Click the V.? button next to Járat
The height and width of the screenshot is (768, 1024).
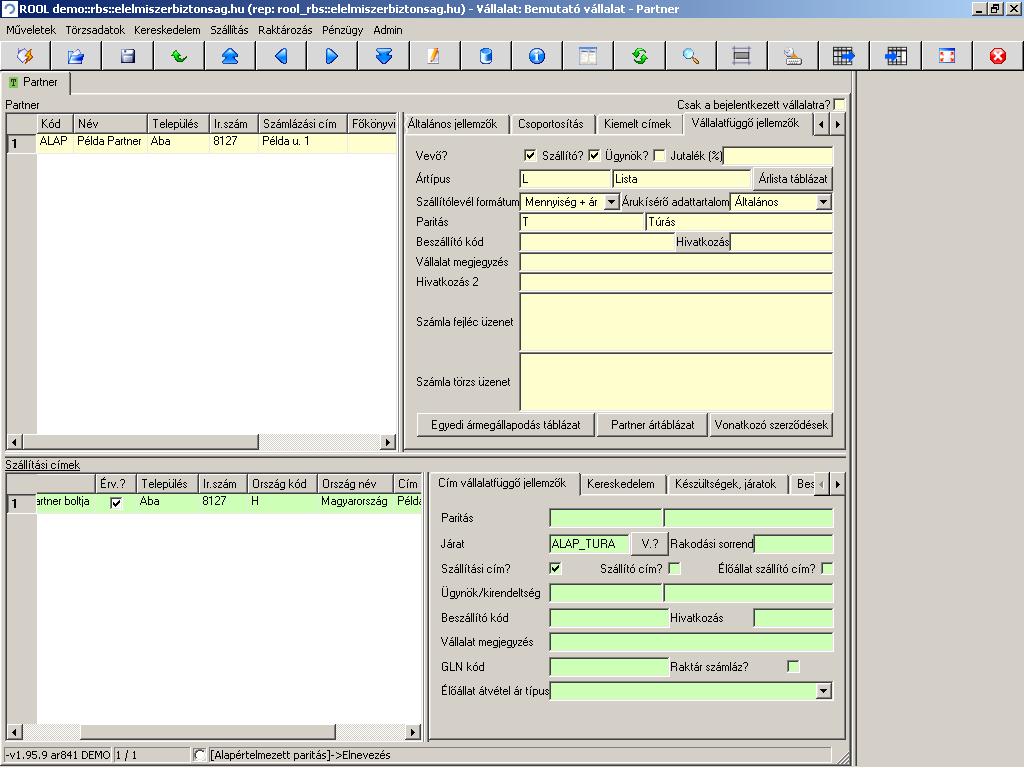pyautogui.click(x=650, y=543)
